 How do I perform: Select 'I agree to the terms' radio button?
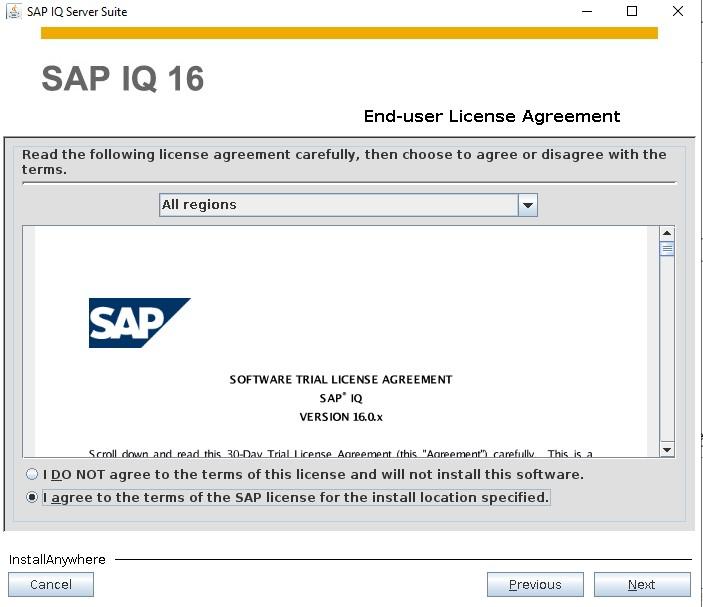click(32, 497)
